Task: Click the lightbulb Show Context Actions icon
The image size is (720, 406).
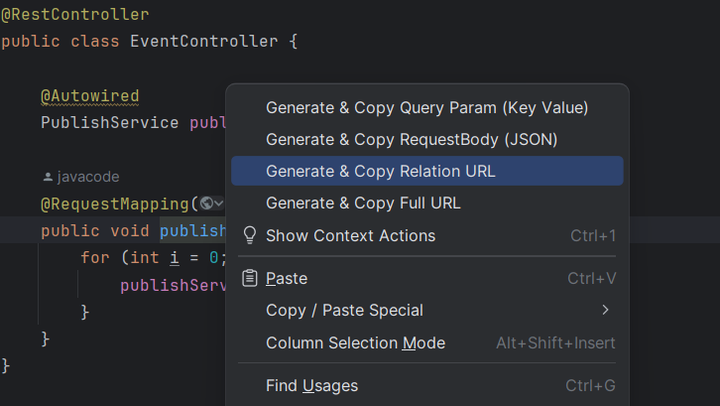Action: click(250, 235)
